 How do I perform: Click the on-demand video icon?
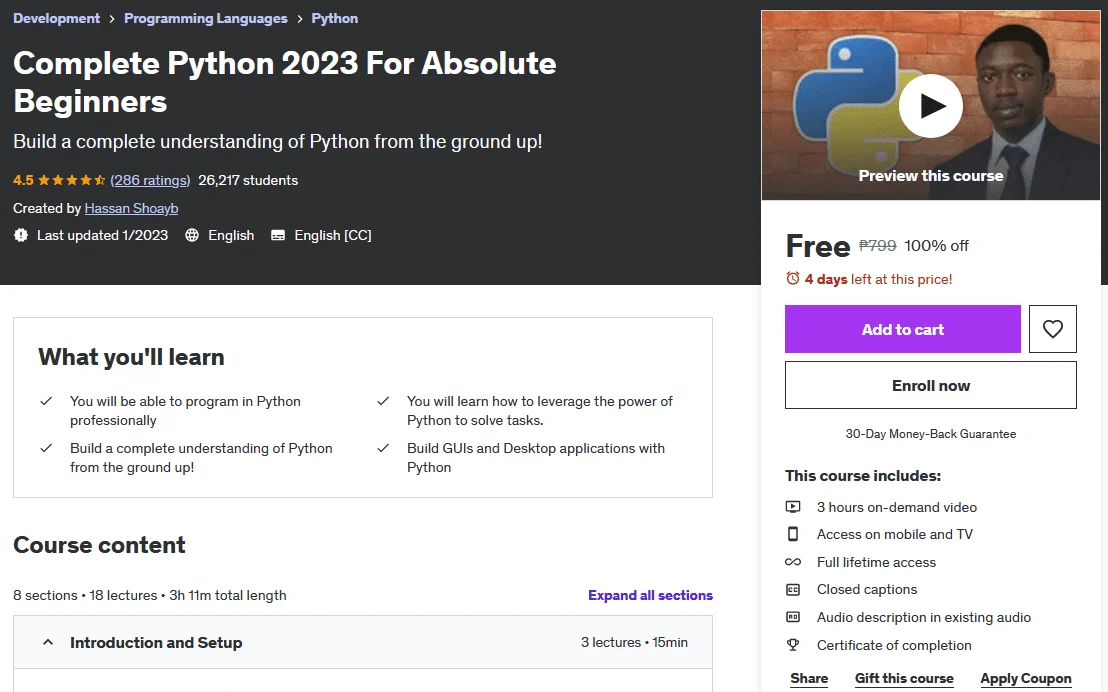tap(793, 507)
